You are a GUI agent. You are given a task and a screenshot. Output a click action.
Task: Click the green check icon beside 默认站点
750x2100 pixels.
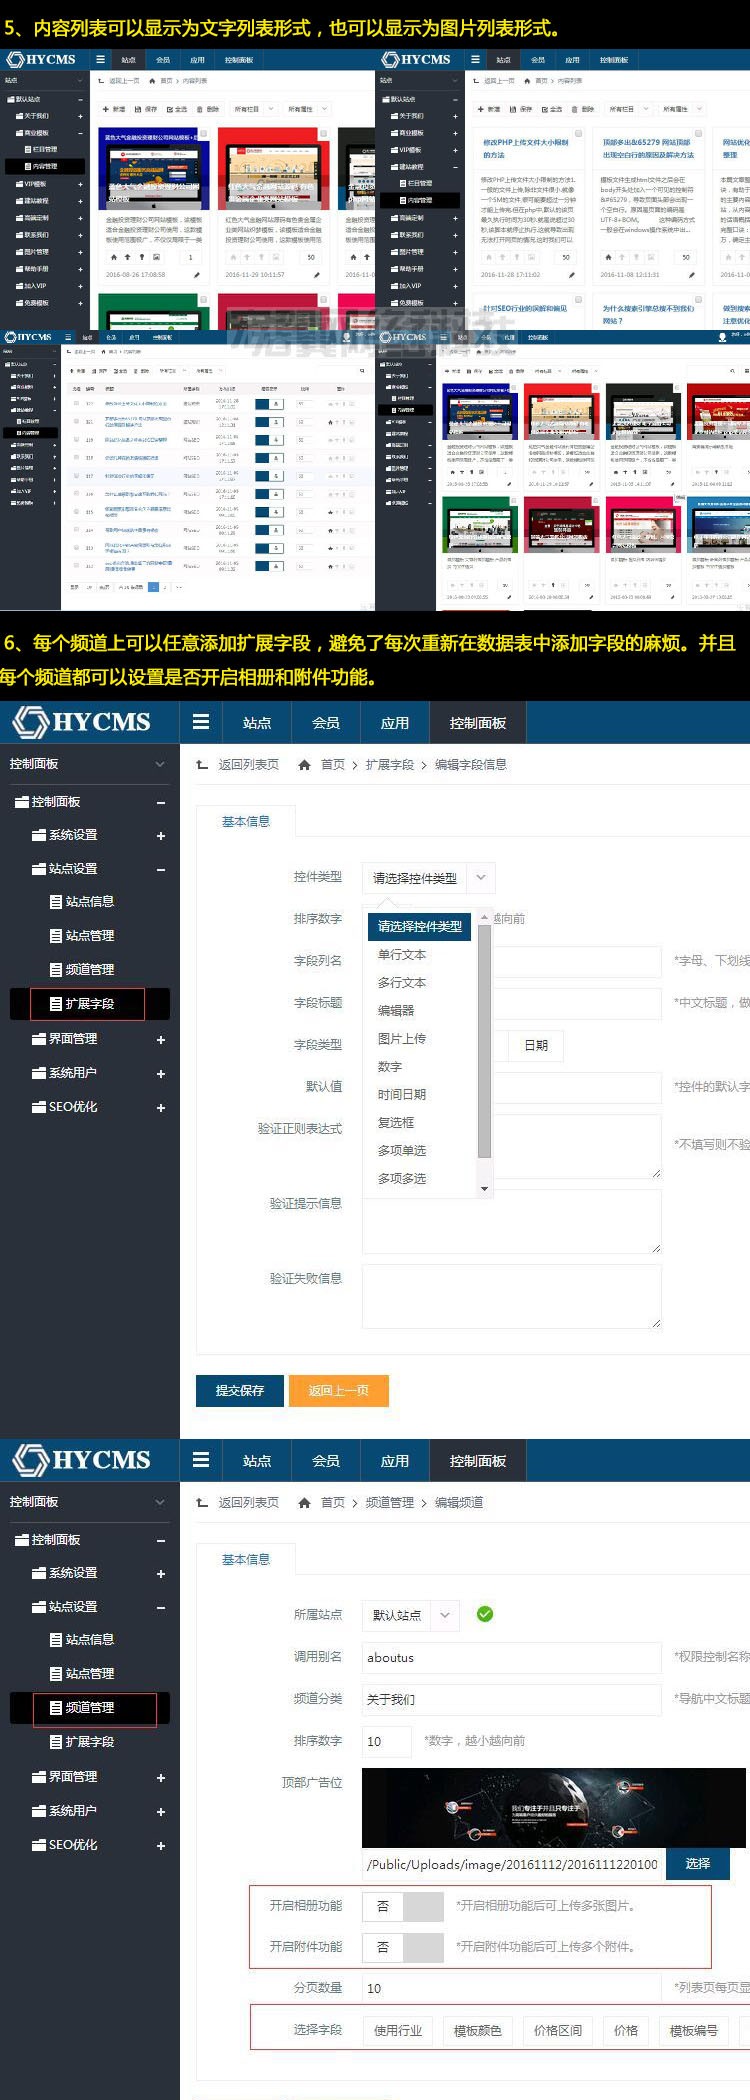pyautogui.click(x=485, y=1614)
